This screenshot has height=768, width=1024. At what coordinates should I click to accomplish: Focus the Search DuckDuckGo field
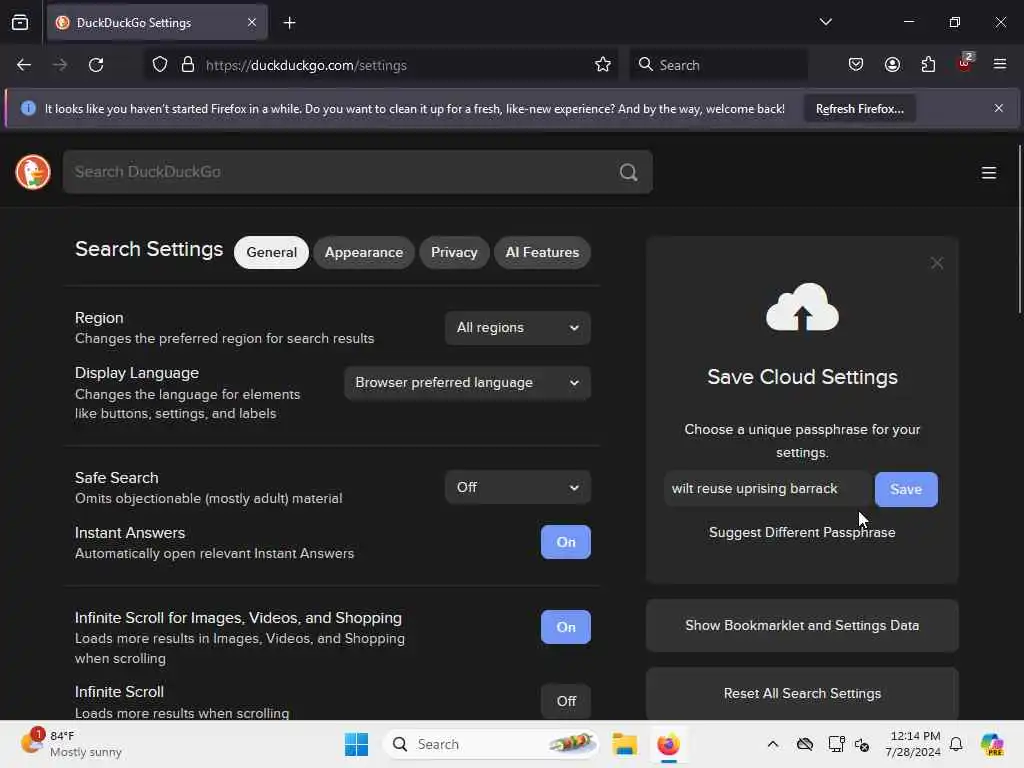(358, 172)
